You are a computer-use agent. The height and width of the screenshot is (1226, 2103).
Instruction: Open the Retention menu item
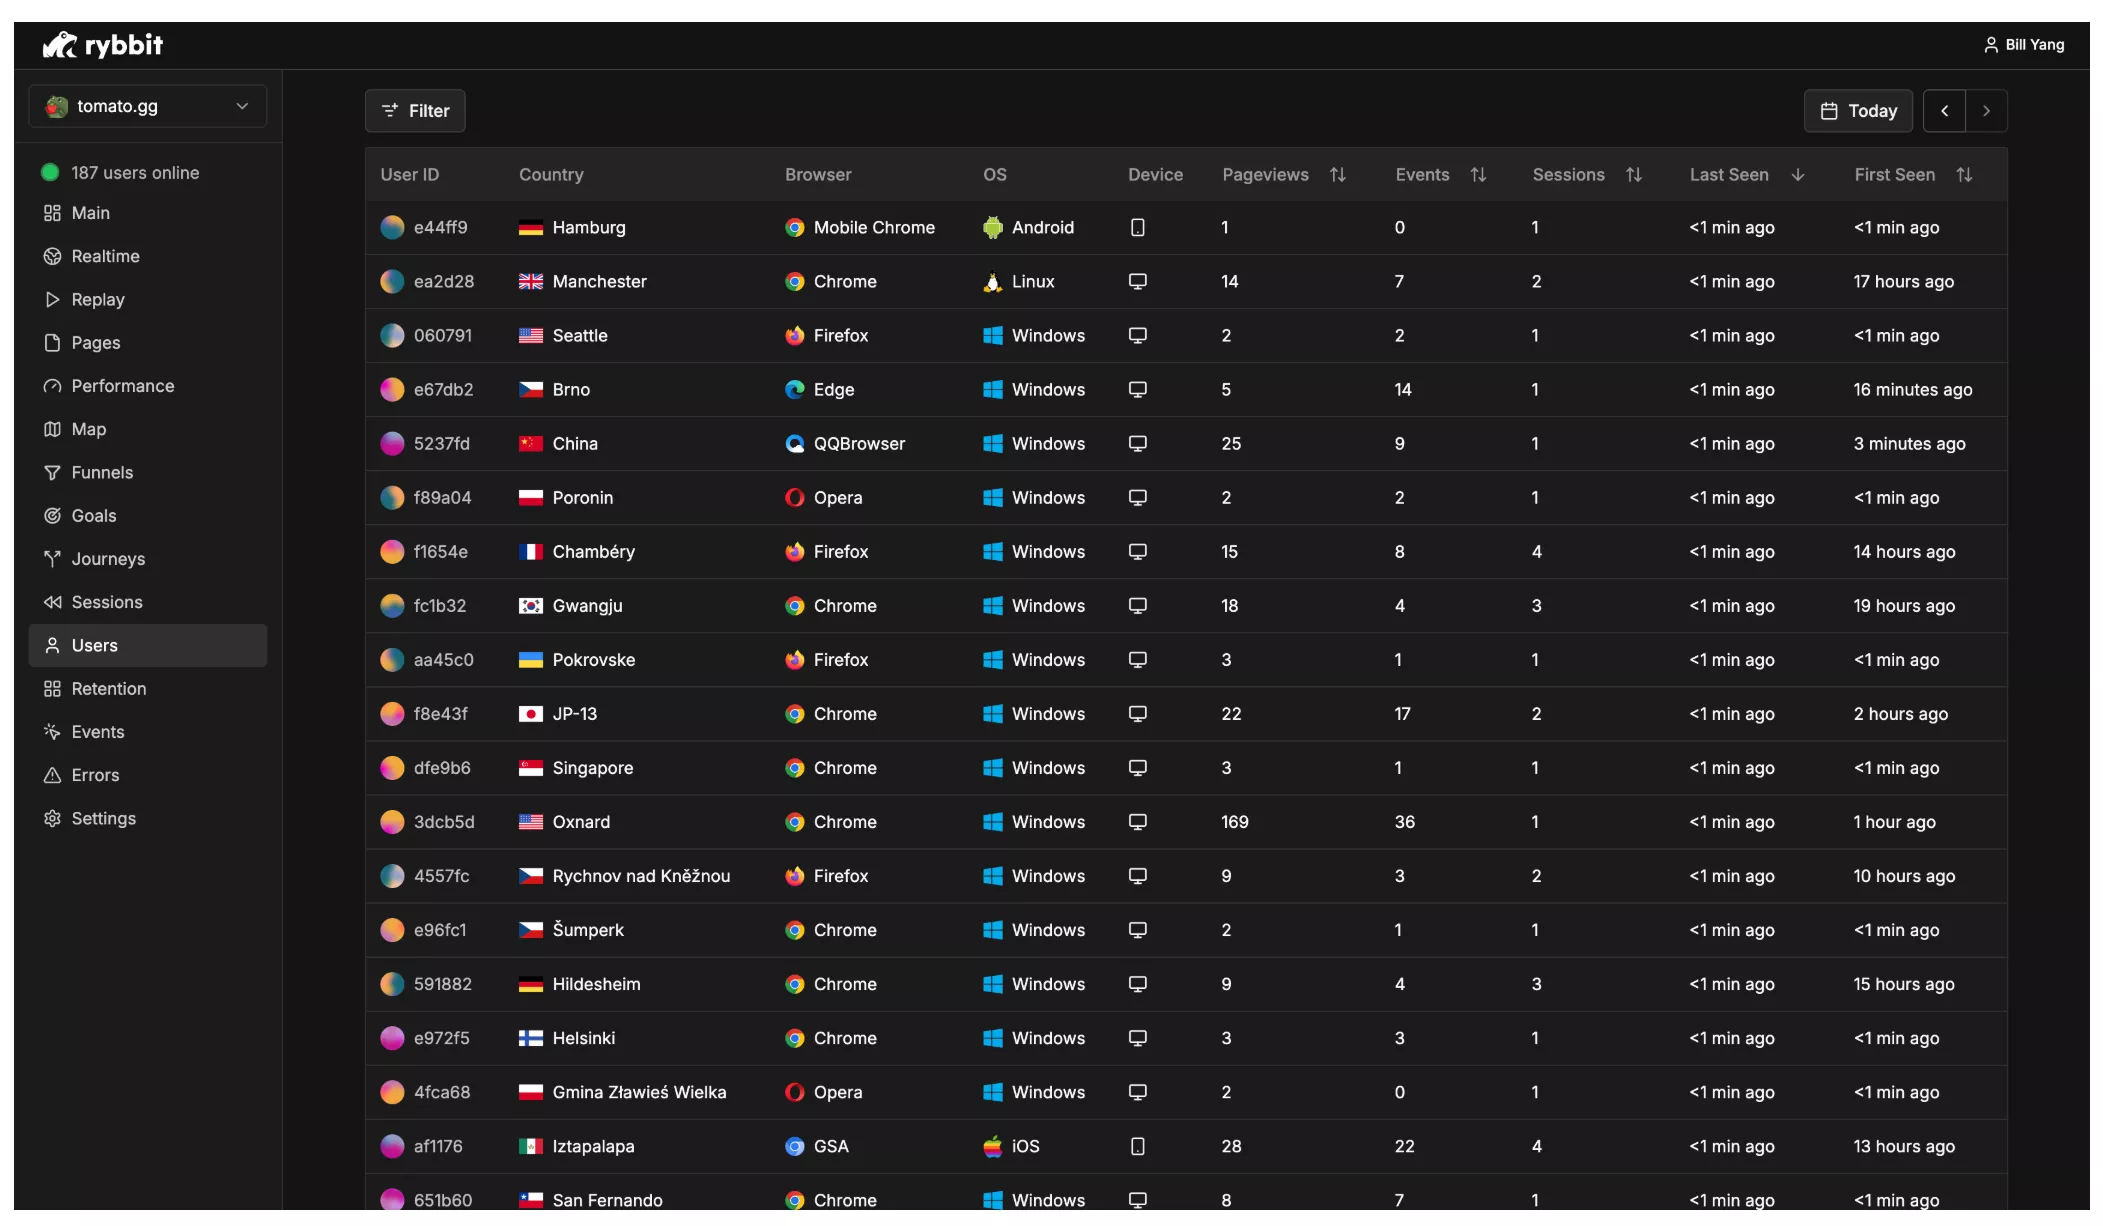click(108, 689)
